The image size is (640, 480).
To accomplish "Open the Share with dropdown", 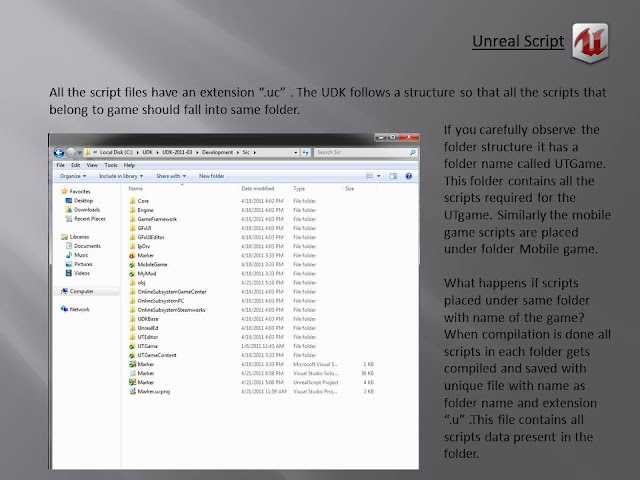I will coord(171,176).
